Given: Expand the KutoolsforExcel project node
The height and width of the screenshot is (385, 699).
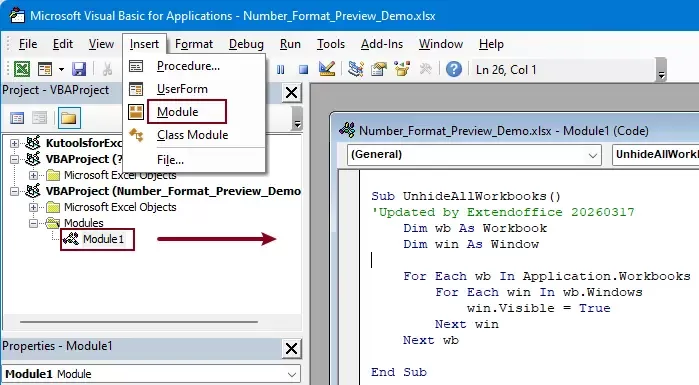Looking at the screenshot, I should [14, 143].
